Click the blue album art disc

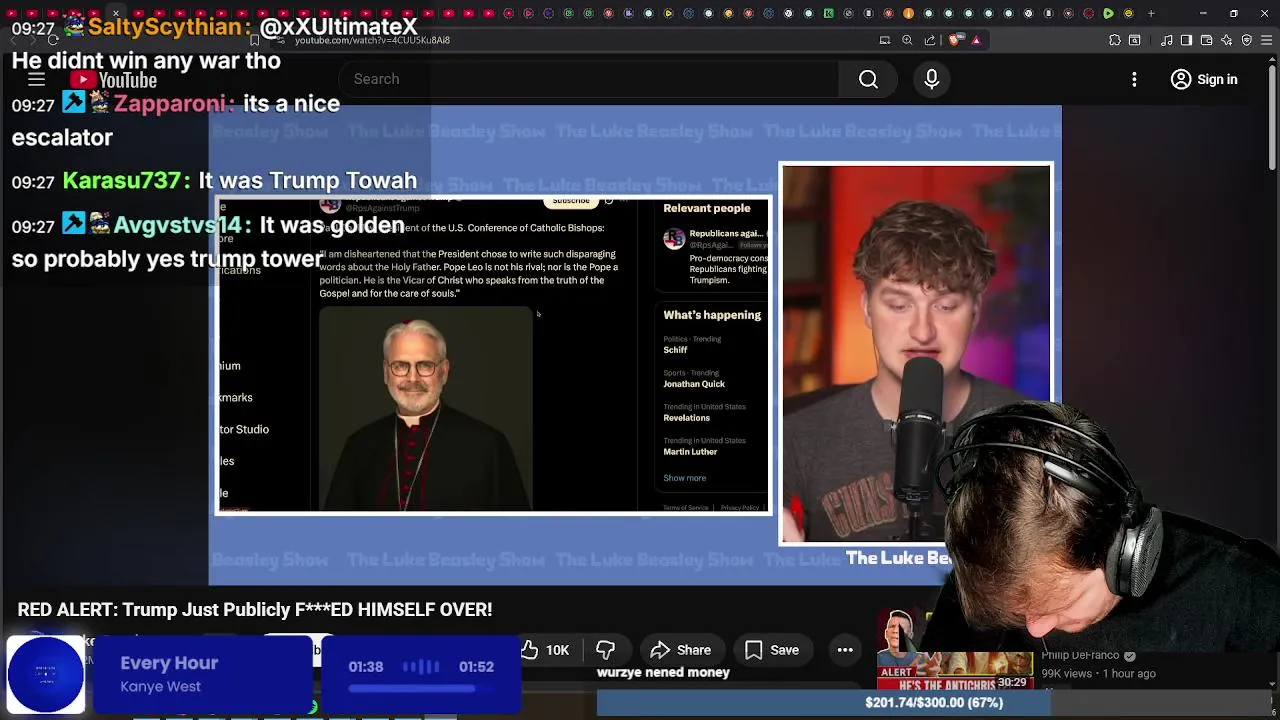pyautogui.click(x=46, y=675)
